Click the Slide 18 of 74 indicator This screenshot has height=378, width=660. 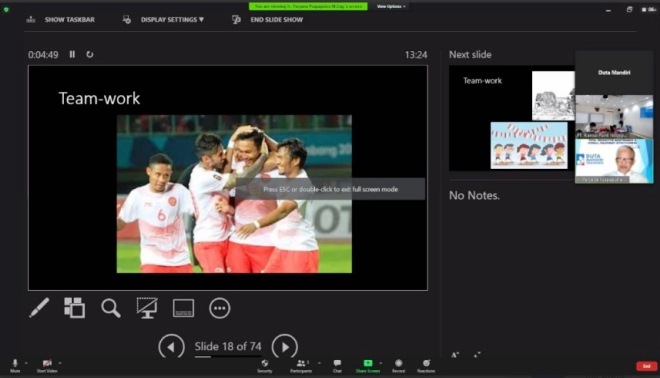click(x=228, y=346)
